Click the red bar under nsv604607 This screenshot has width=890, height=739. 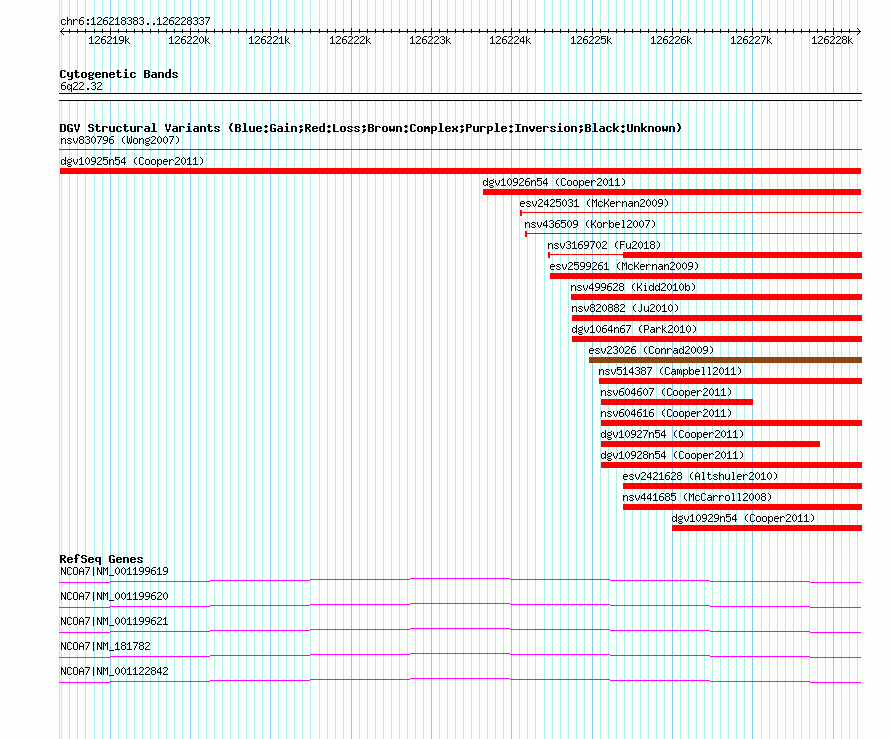click(677, 402)
